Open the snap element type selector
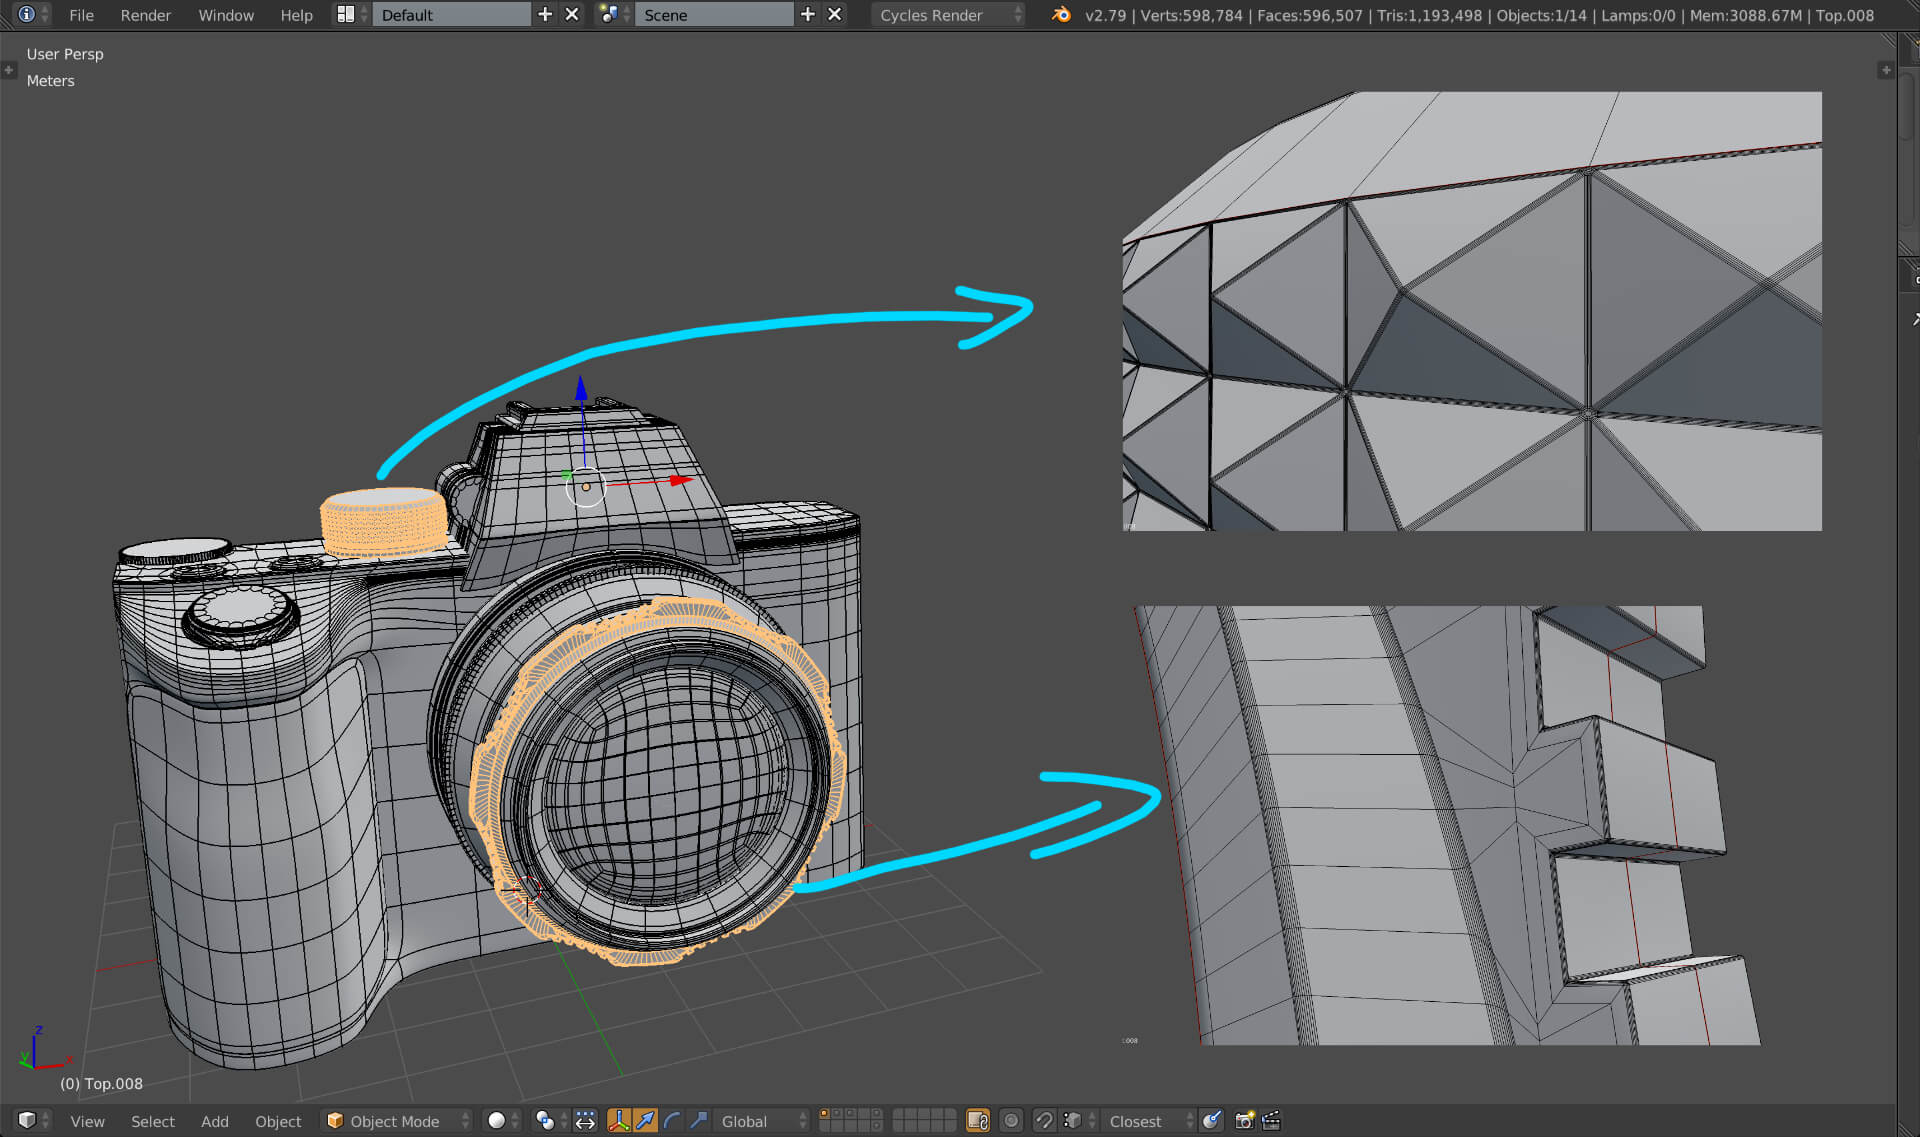1920x1137 pixels. 1079,1121
